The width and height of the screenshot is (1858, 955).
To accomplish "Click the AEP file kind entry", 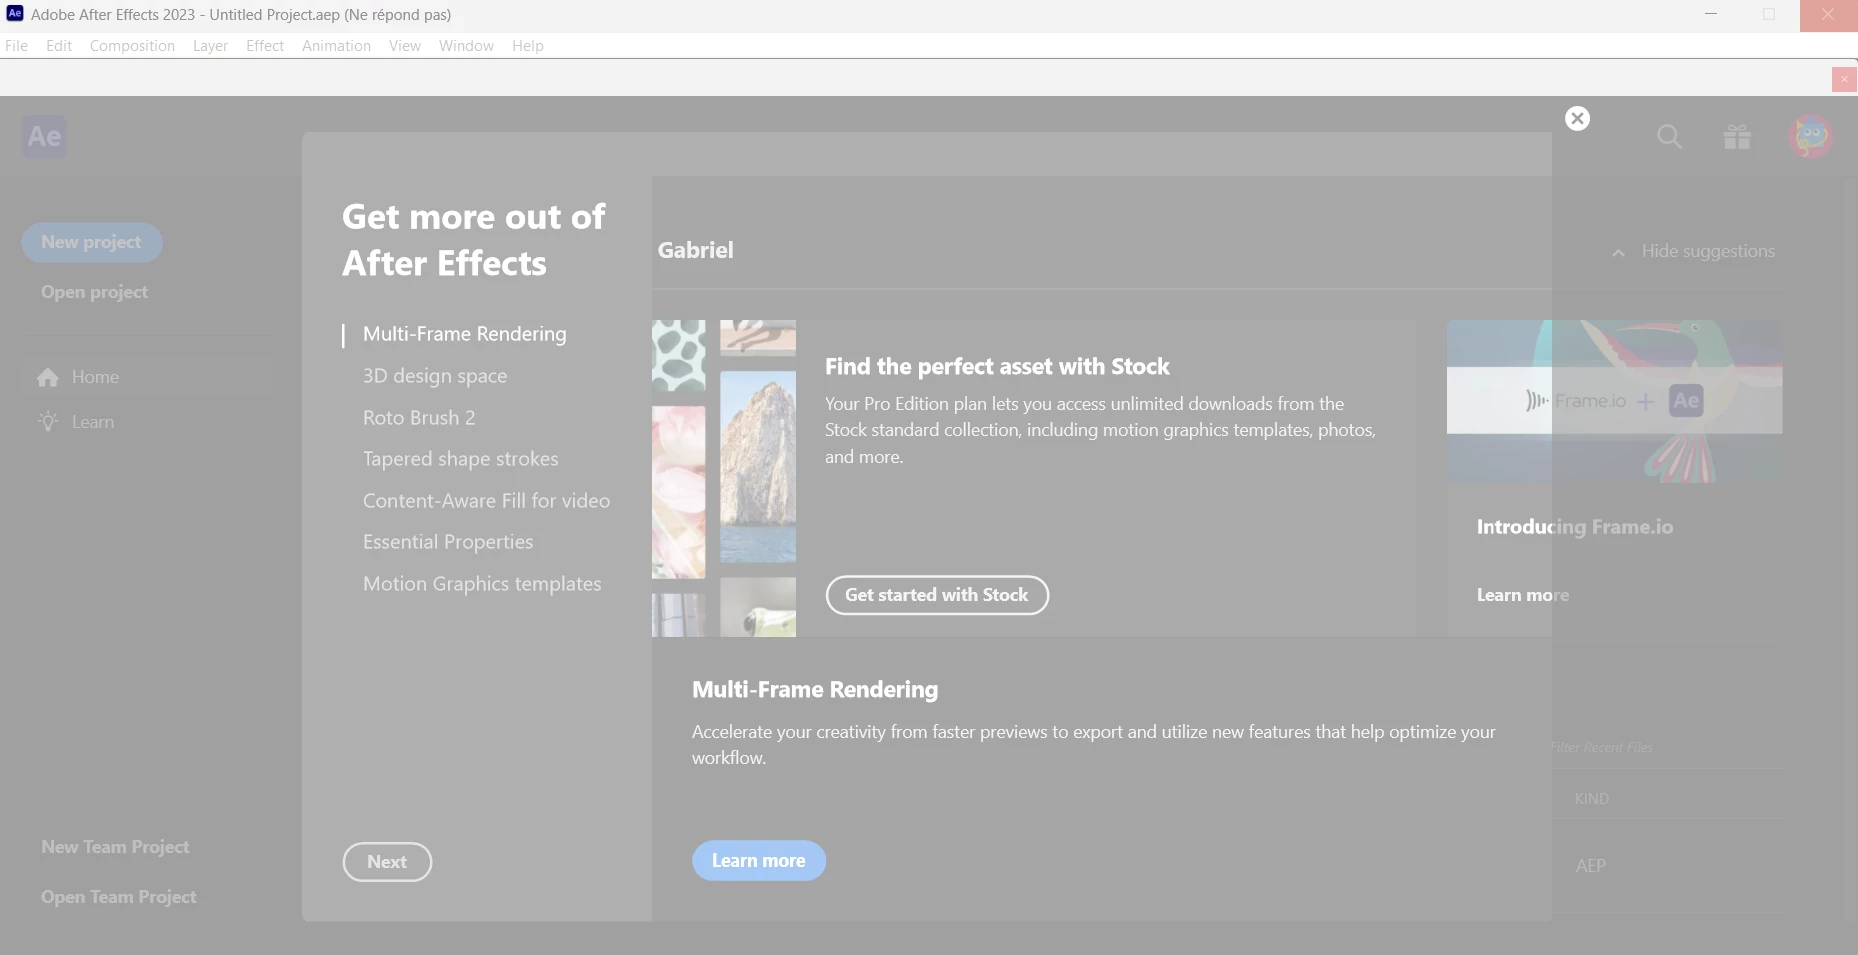I will [x=1591, y=866].
